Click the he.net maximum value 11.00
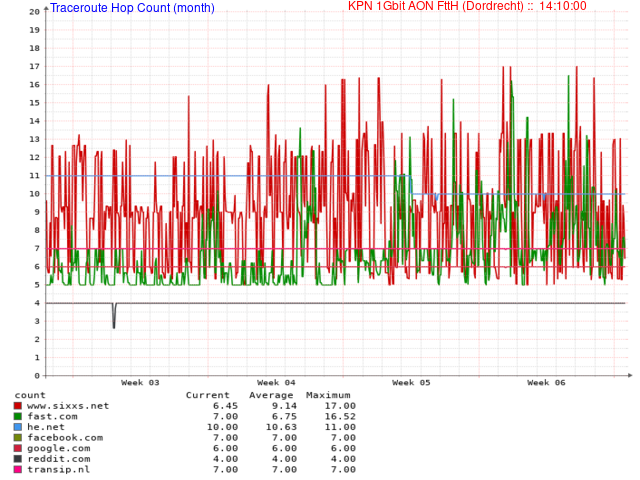Image resolution: width=640 pixels, height=480 pixels. pos(340,427)
